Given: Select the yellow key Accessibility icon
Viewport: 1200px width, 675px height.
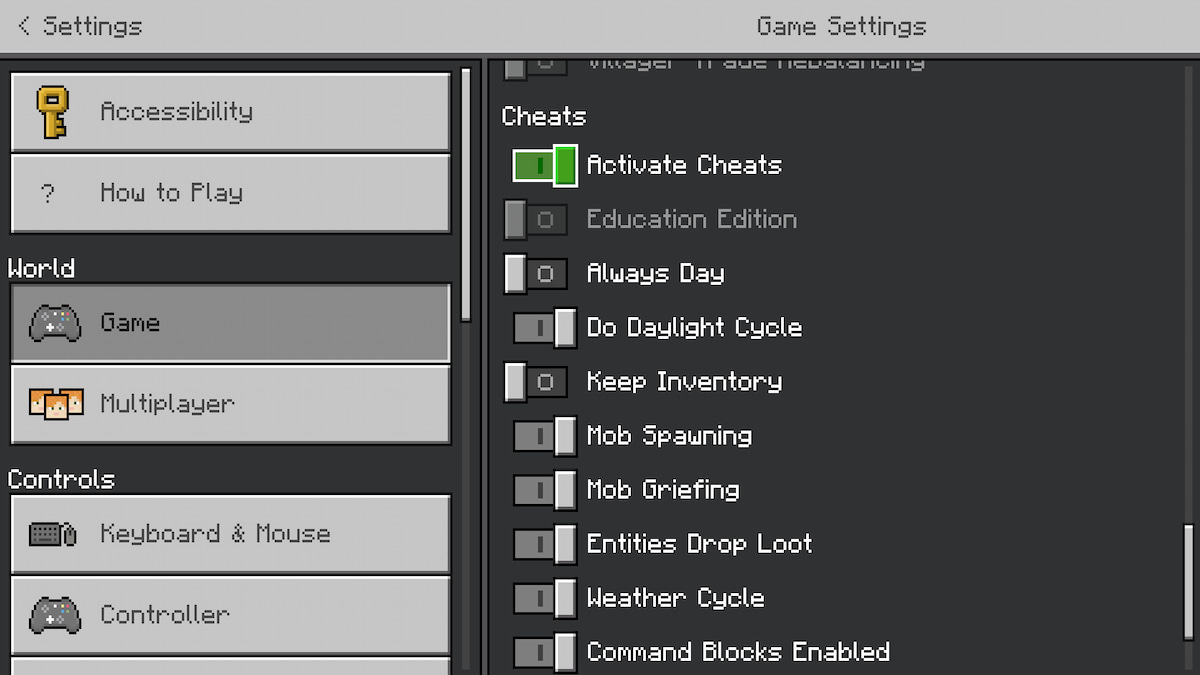Looking at the screenshot, I should pos(54,112).
